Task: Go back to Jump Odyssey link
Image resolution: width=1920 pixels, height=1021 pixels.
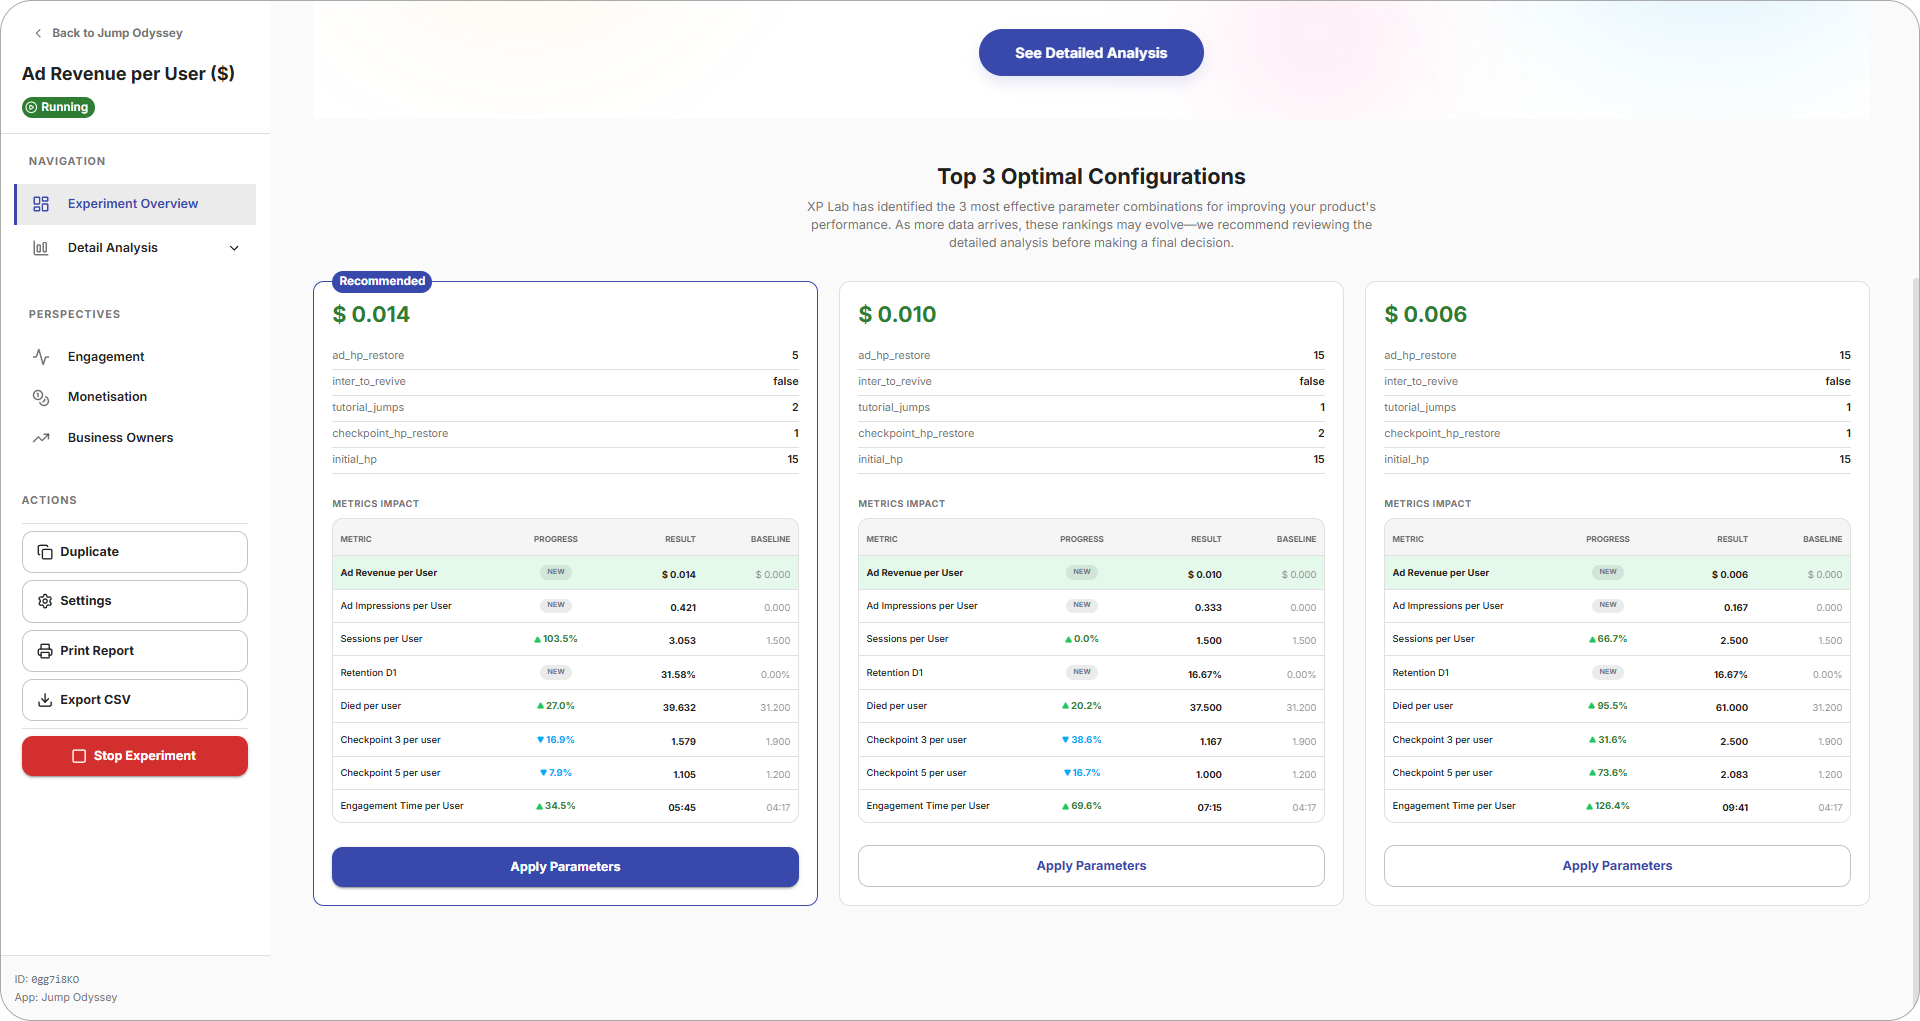Action: 117,33
